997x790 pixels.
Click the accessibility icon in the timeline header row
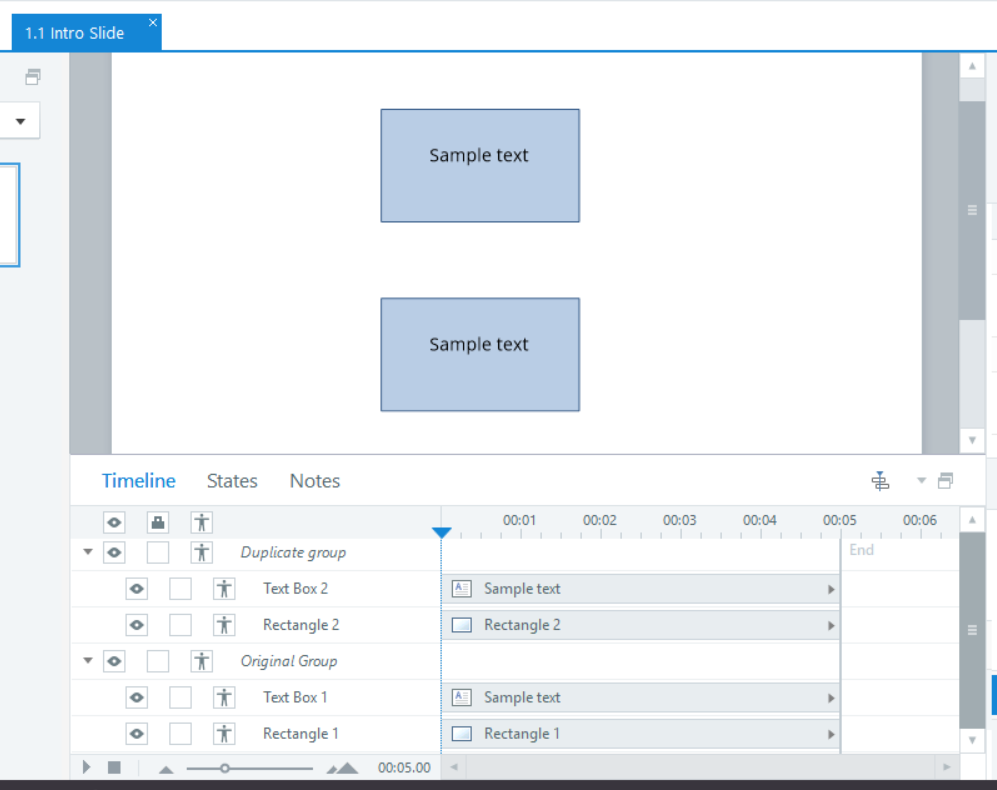201,521
